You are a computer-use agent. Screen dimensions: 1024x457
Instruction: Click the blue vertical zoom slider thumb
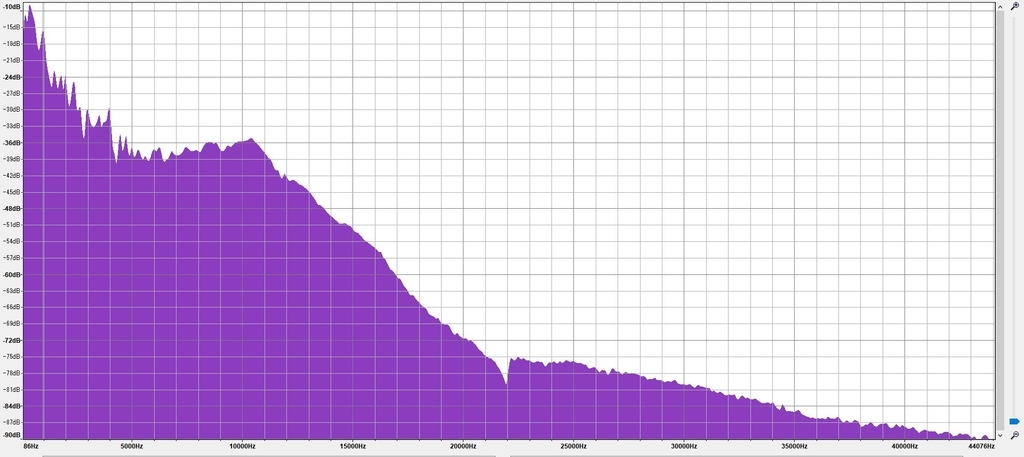coord(1014,422)
